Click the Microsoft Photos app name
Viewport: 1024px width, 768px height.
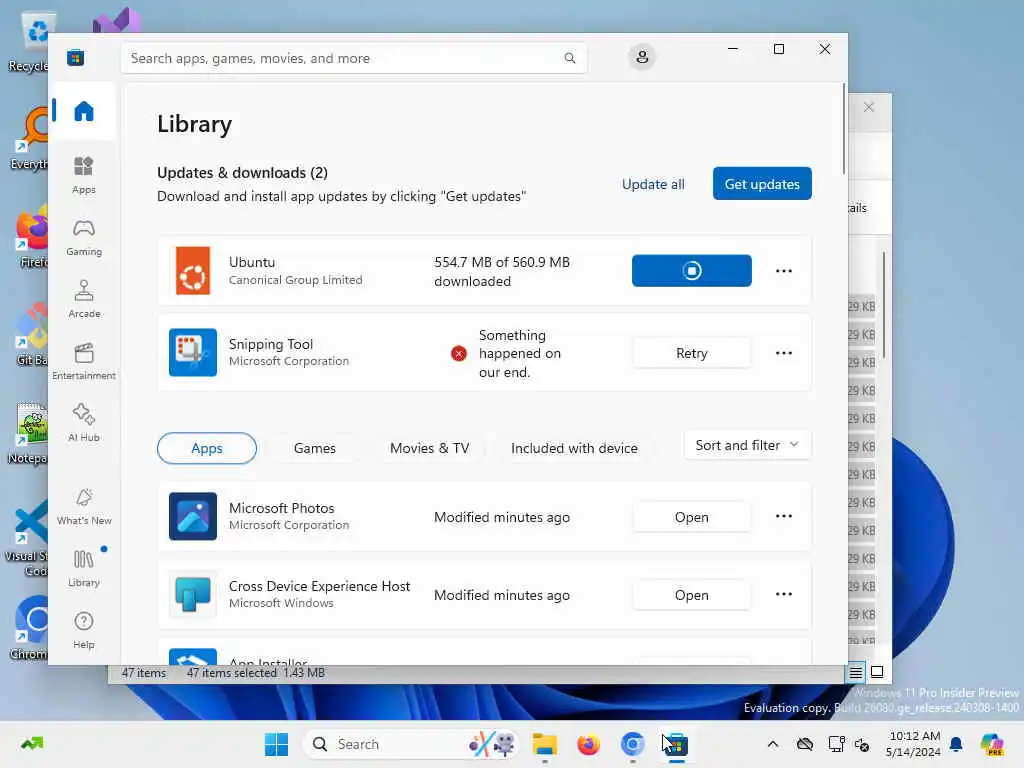click(281, 508)
